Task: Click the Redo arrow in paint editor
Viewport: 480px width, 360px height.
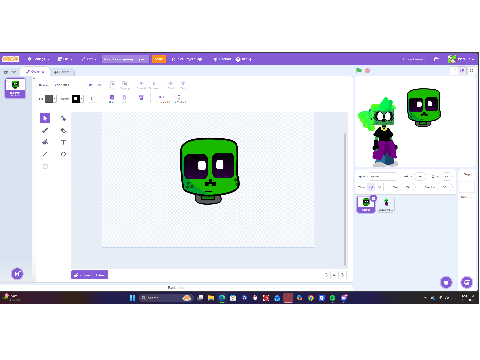Action: (99, 85)
